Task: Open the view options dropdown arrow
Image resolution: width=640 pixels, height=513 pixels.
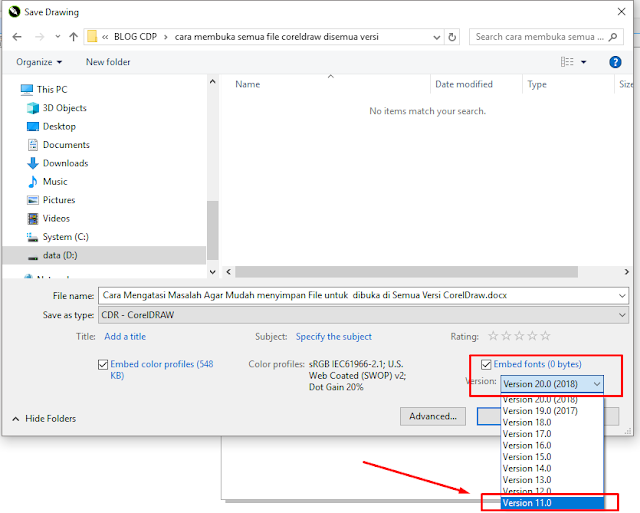Action: [584, 62]
